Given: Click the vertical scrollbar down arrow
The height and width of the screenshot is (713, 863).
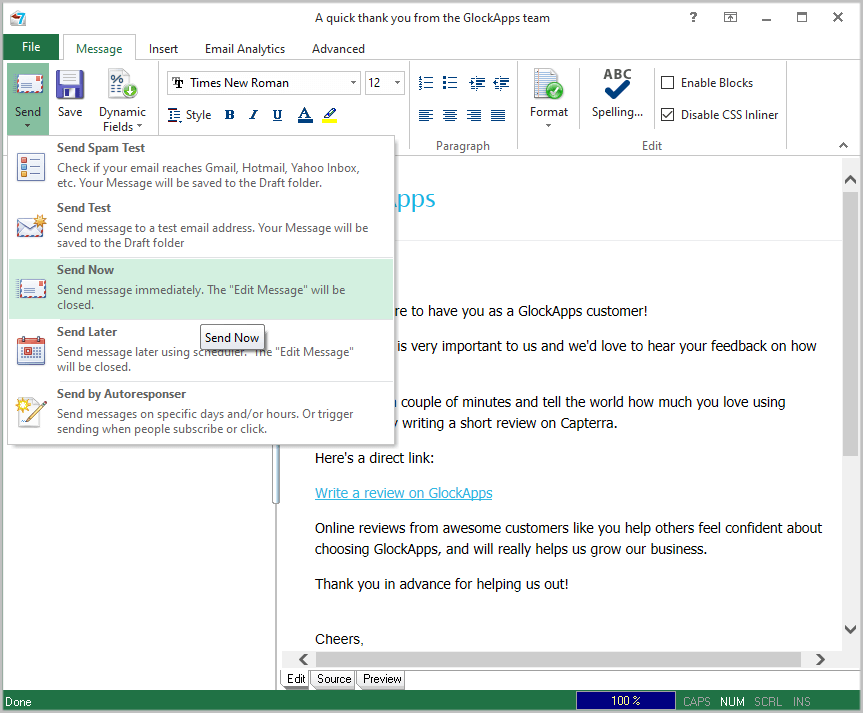Looking at the screenshot, I should pos(850,629).
